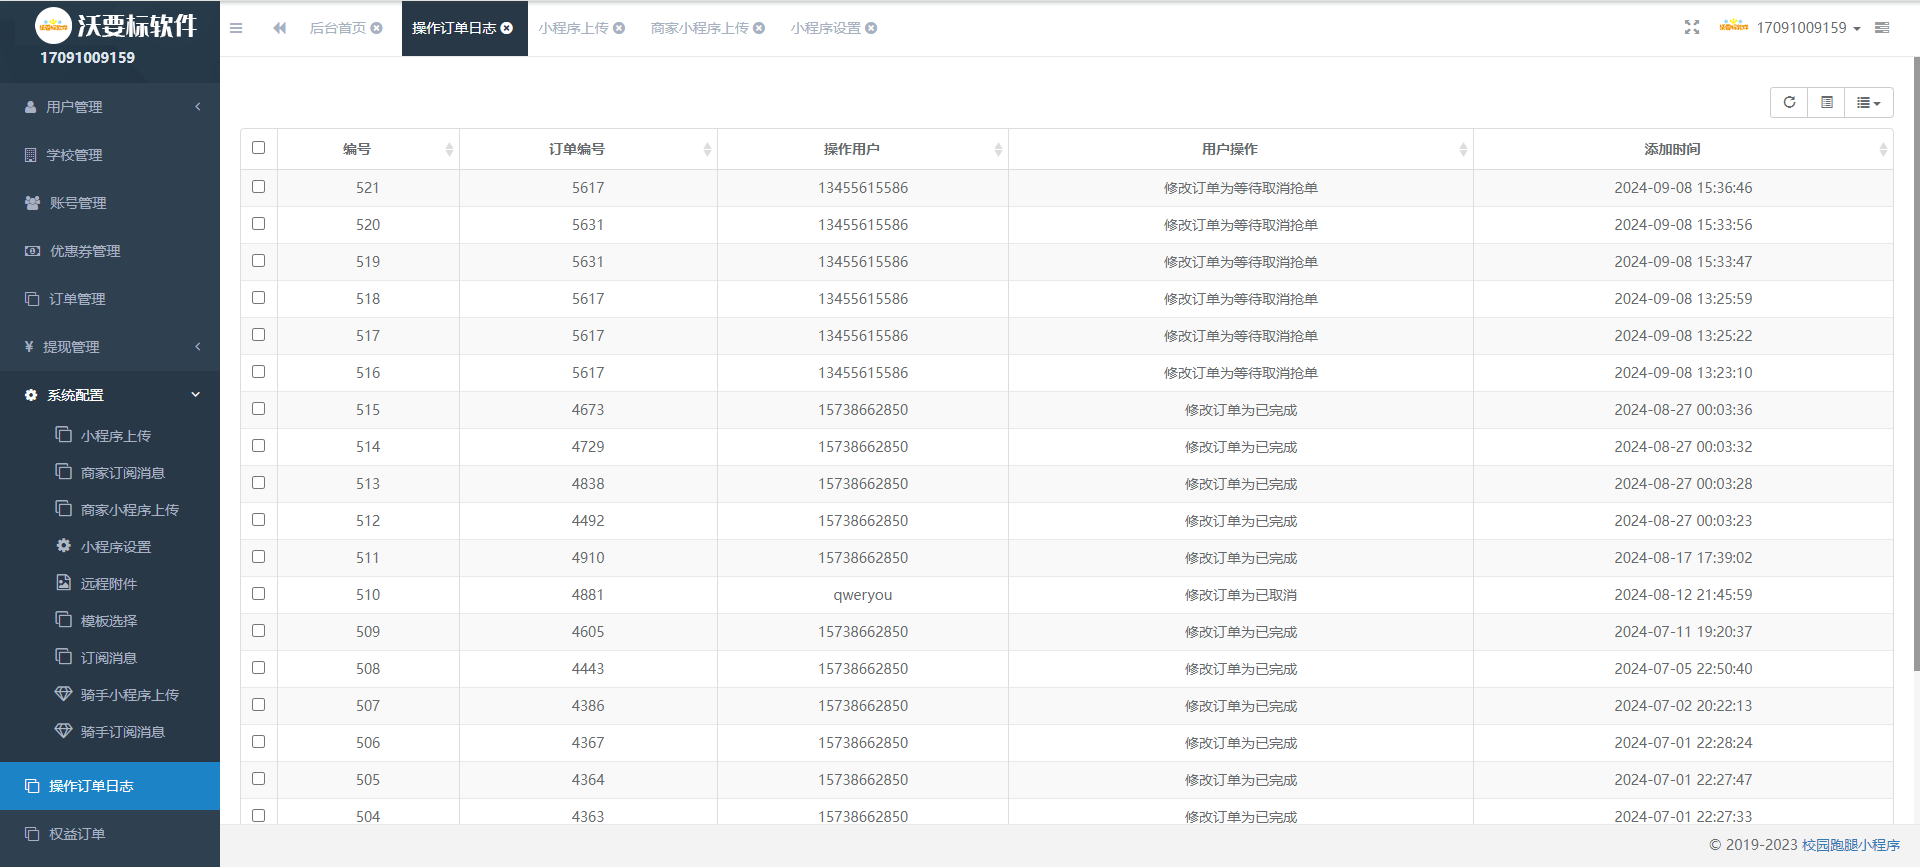Viewport: 1920px width, 867px height.
Task: Switch to the 小程序上传 tab
Action: 573,28
